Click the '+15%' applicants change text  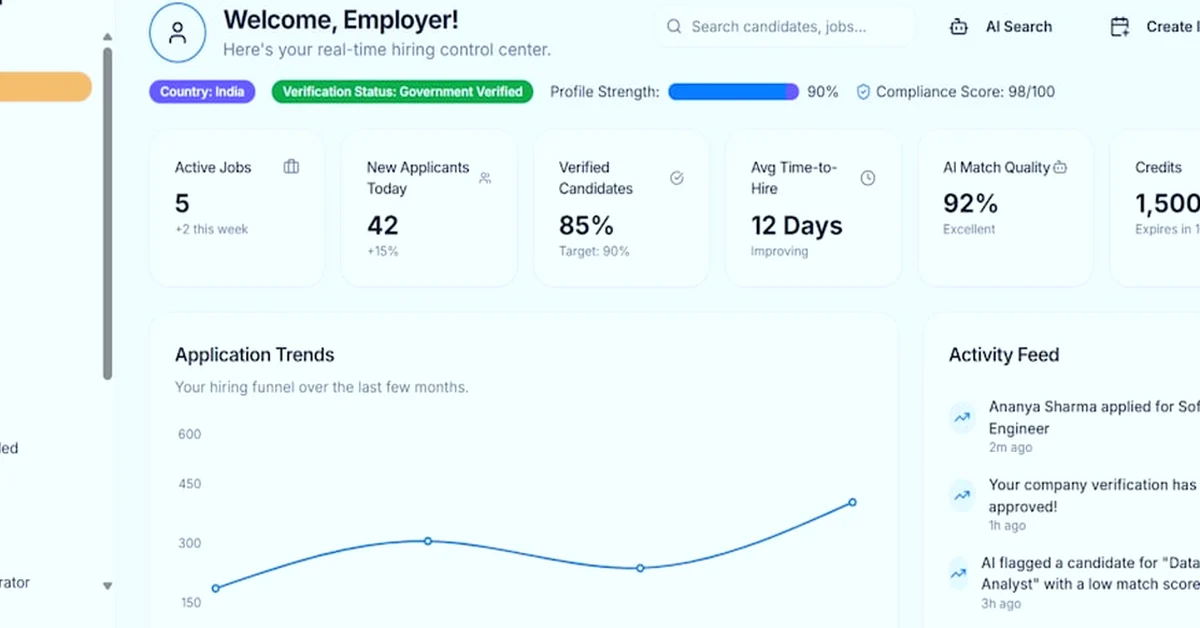[383, 251]
